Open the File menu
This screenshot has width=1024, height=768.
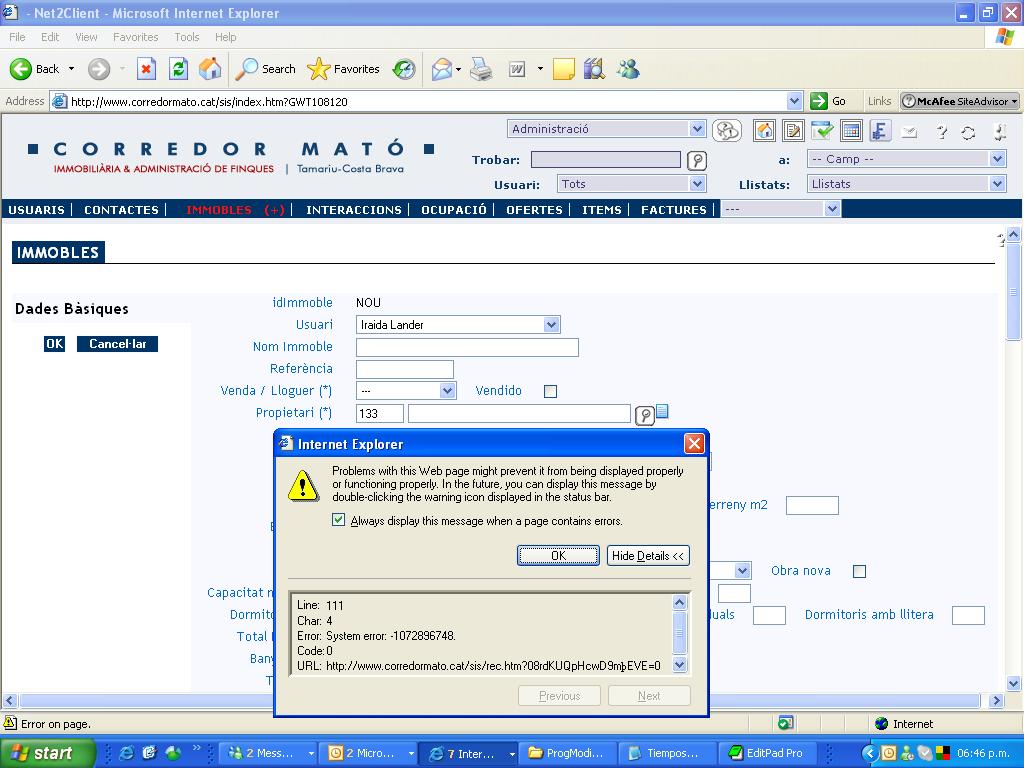(17, 37)
